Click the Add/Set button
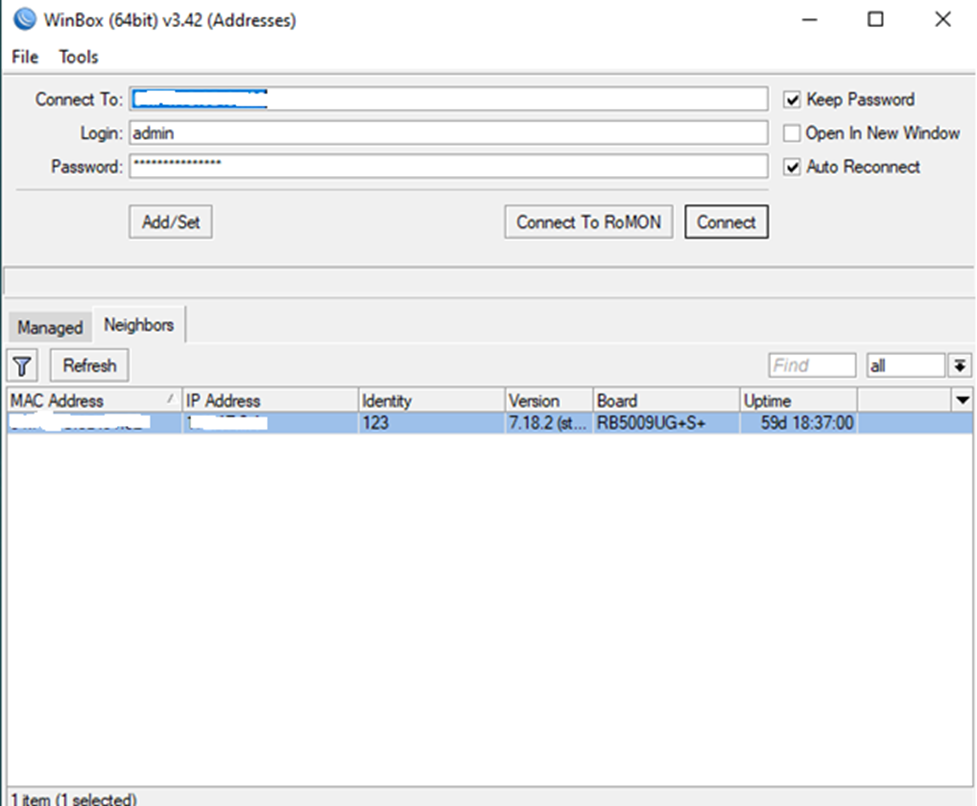Image resolution: width=977 pixels, height=806 pixels. point(171,222)
